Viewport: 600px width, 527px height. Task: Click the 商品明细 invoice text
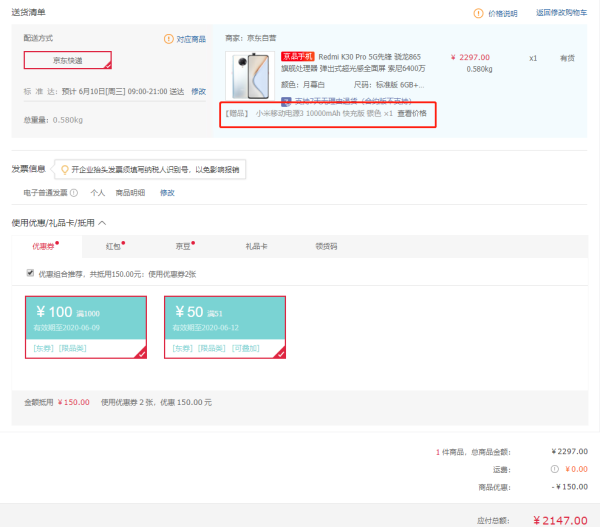click(x=130, y=193)
